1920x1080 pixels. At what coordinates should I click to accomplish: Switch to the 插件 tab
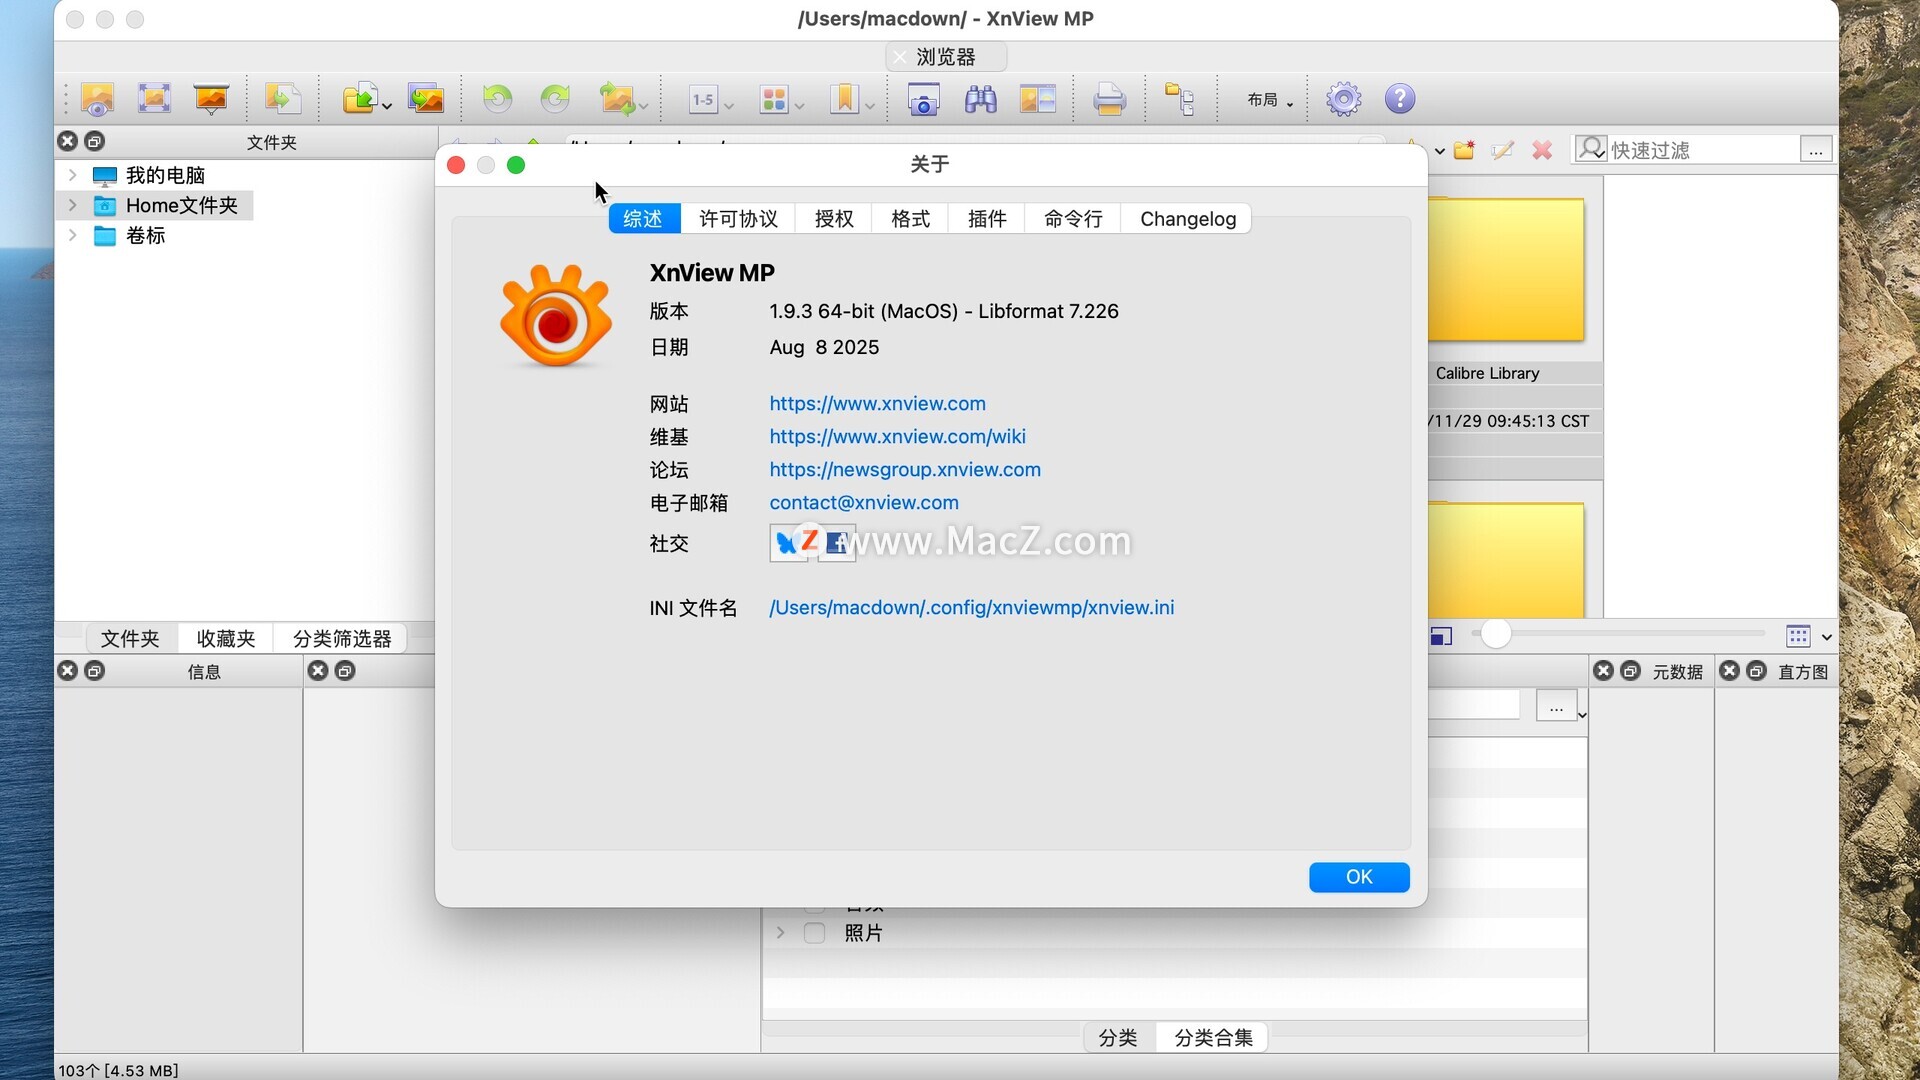point(987,219)
